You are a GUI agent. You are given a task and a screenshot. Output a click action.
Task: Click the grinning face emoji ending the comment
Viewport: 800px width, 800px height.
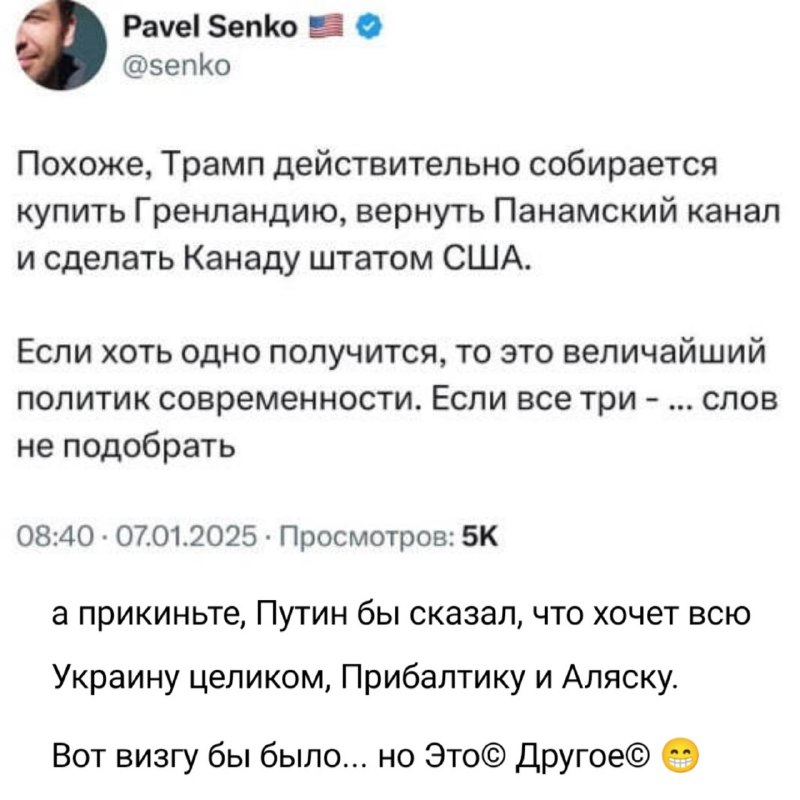(680, 756)
